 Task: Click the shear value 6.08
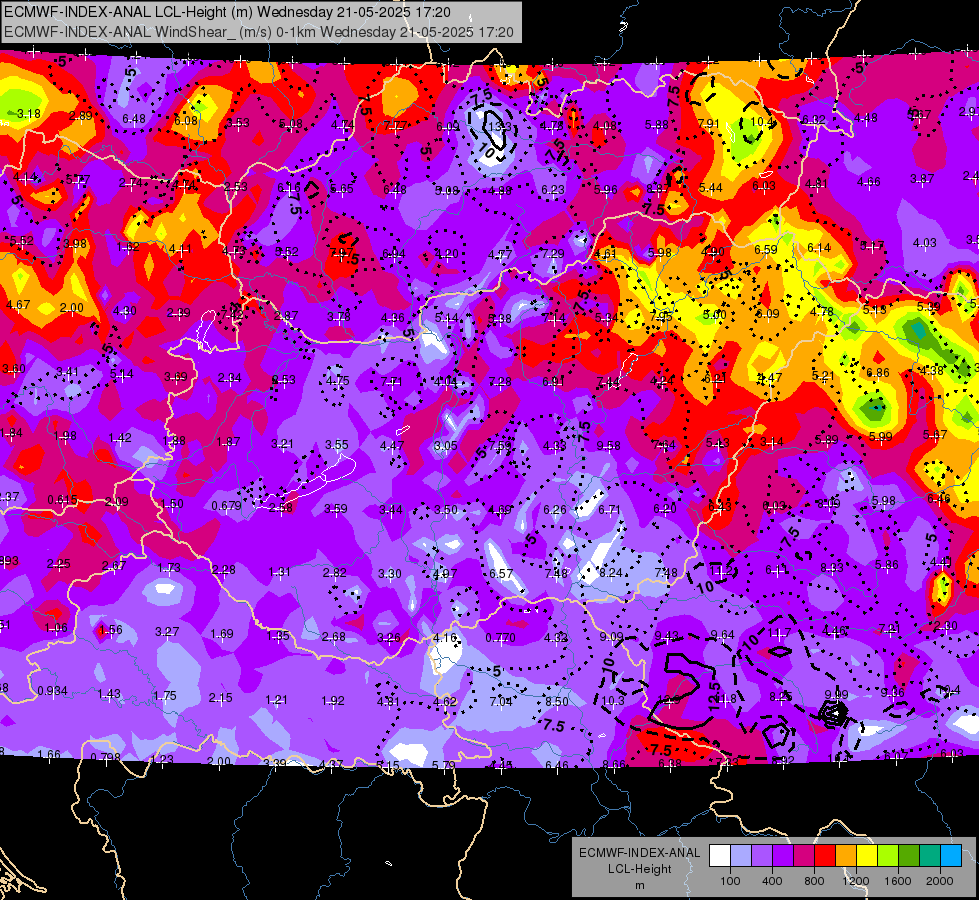pyautogui.click(x=186, y=121)
